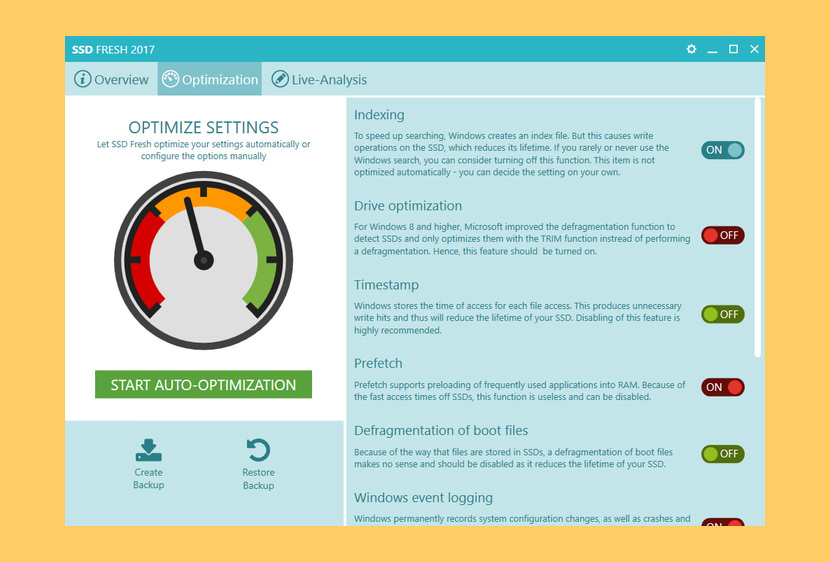
Task: Click the Create Backup download icon
Action: click(x=149, y=450)
